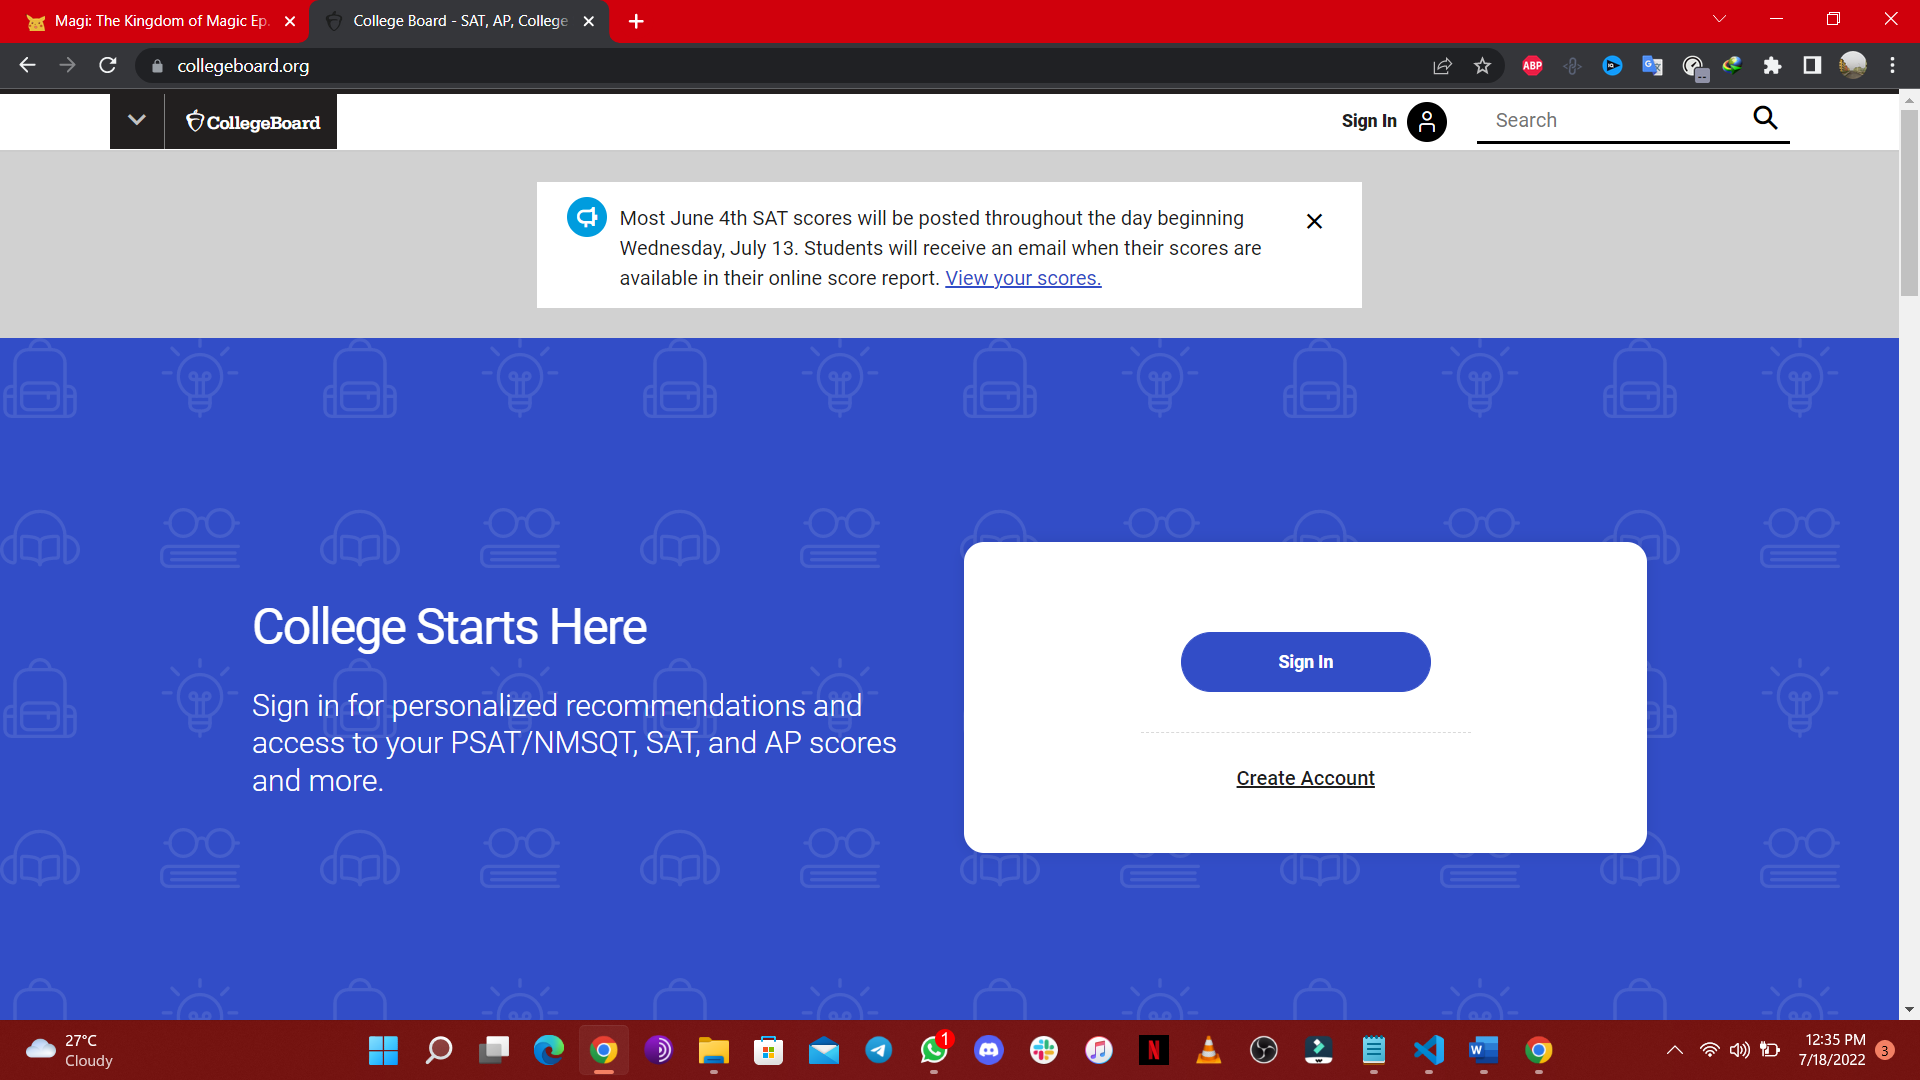This screenshot has width=1920, height=1080.
Task: Show hidden system tray icons chevron
Action: click(1674, 1050)
